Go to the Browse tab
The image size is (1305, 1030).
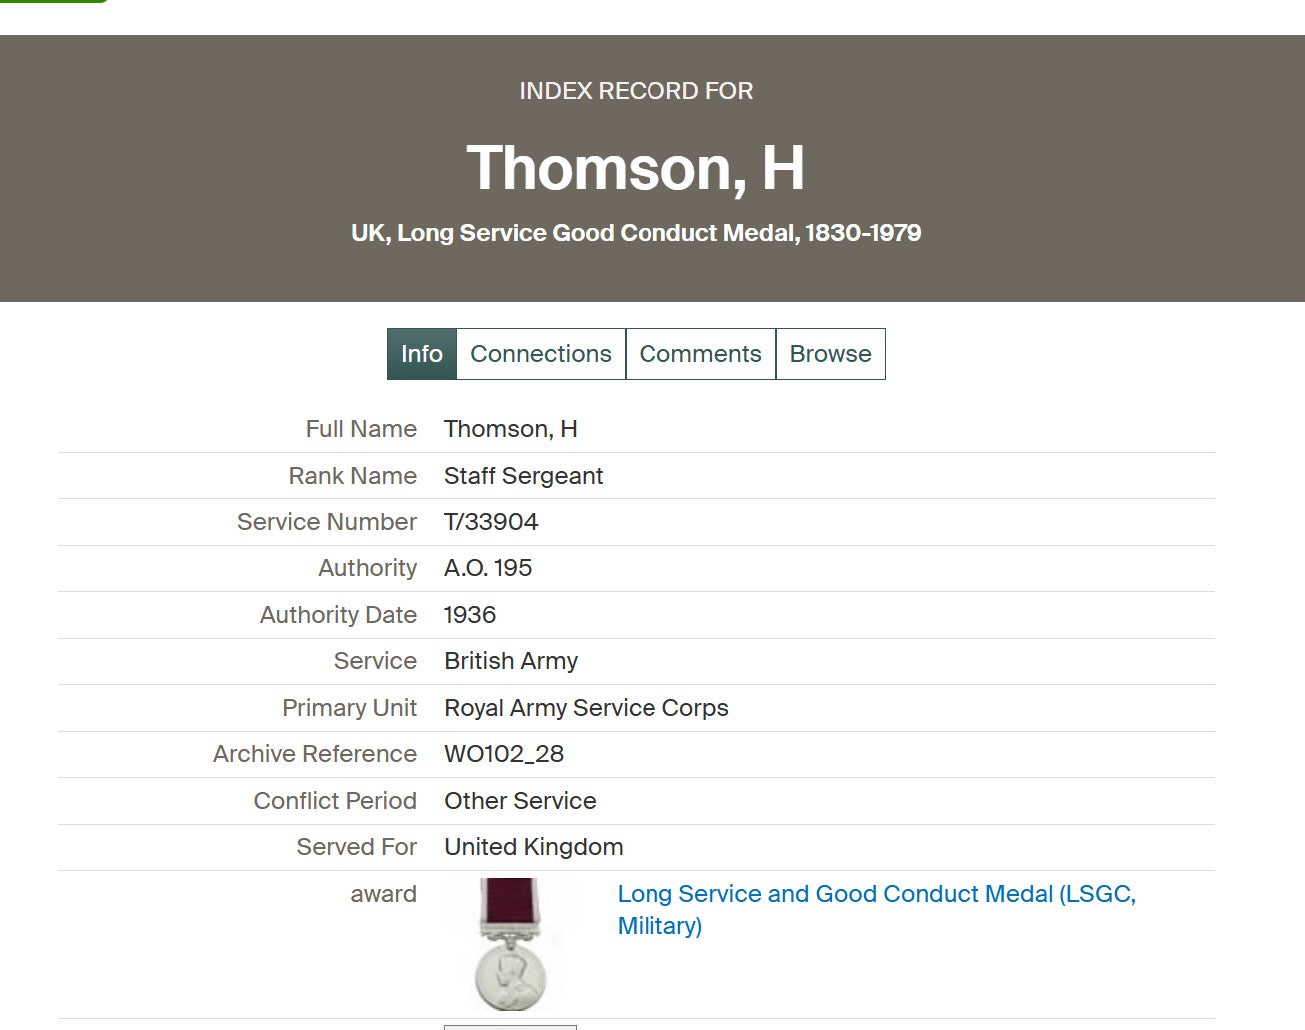(x=830, y=354)
